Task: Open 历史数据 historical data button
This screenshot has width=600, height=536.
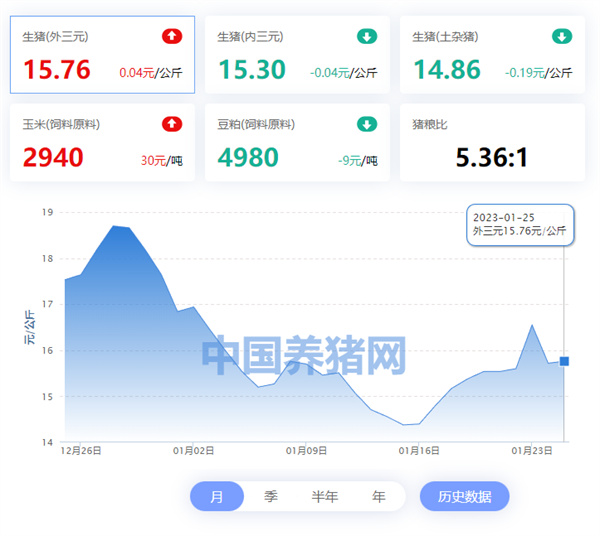Action: pos(464,496)
